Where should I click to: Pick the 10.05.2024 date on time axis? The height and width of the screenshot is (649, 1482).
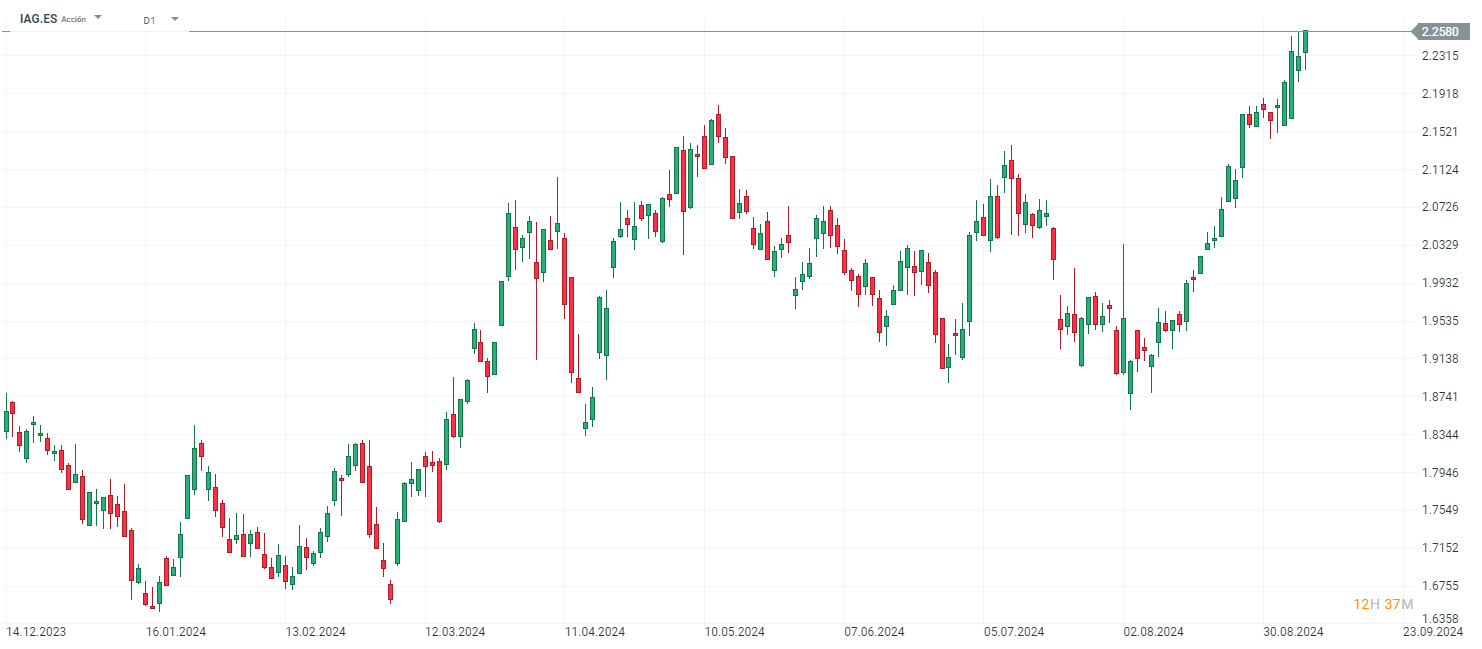(x=735, y=632)
